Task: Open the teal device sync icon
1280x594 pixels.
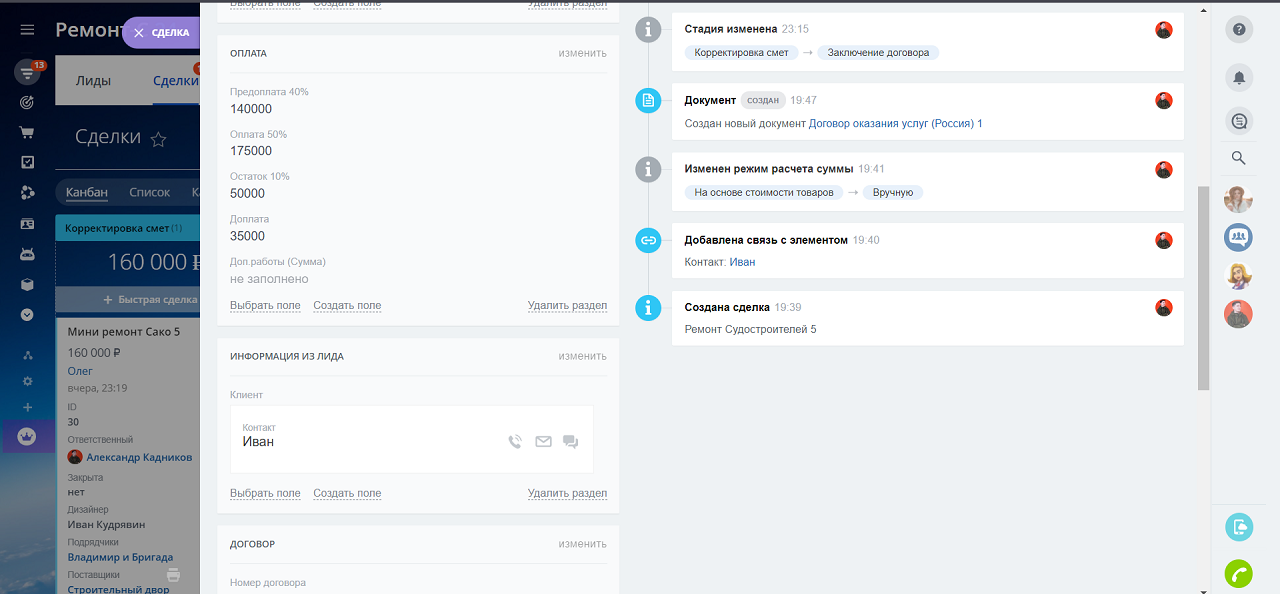Action: click(x=1239, y=526)
